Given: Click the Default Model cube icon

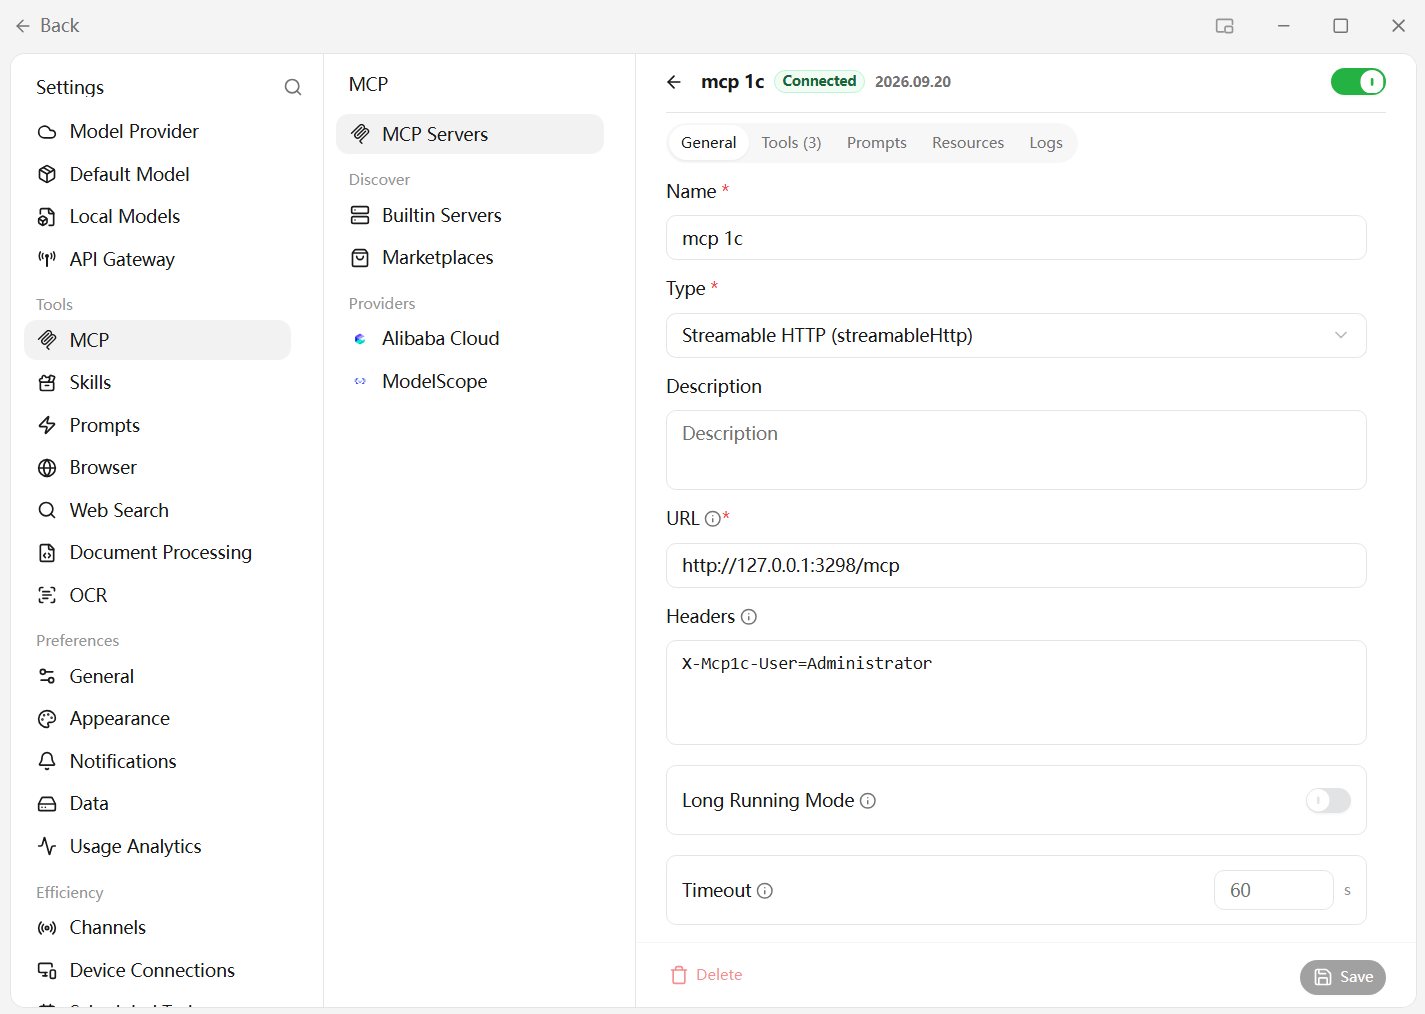Looking at the screenshot, I should coord(47,174).
